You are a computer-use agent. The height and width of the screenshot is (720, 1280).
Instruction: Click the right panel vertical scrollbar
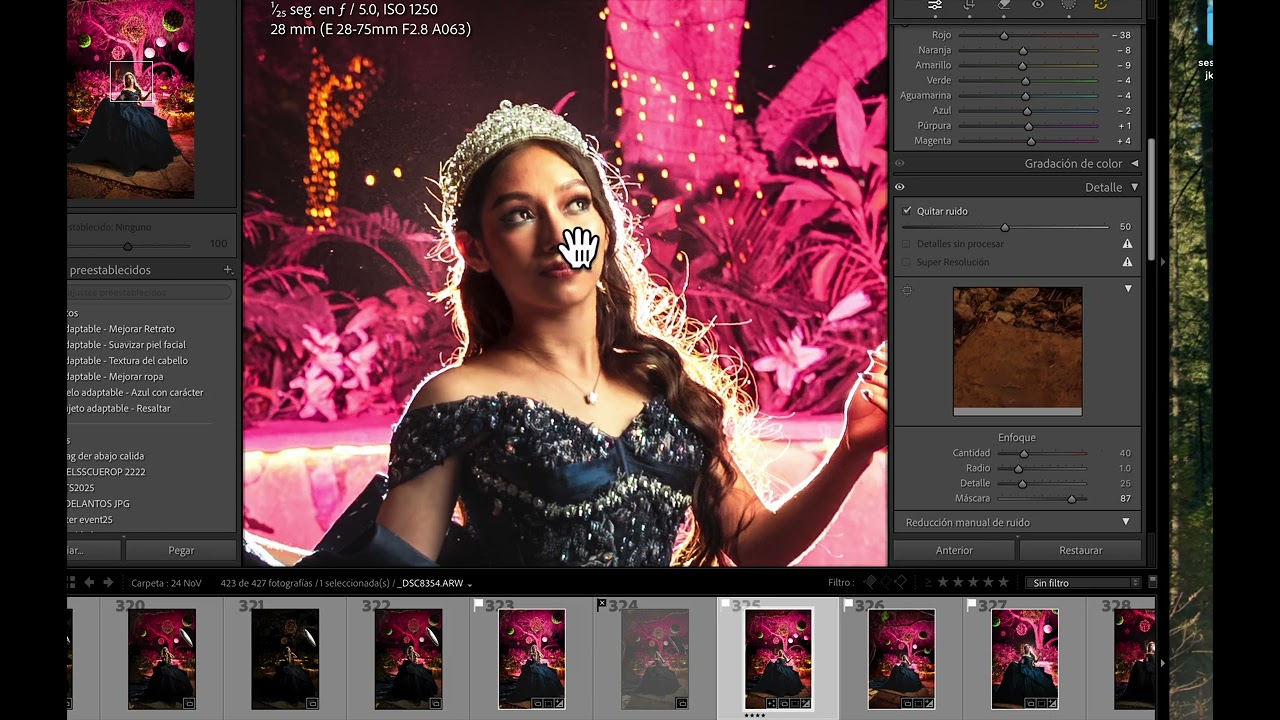[x=1151, y=198]
